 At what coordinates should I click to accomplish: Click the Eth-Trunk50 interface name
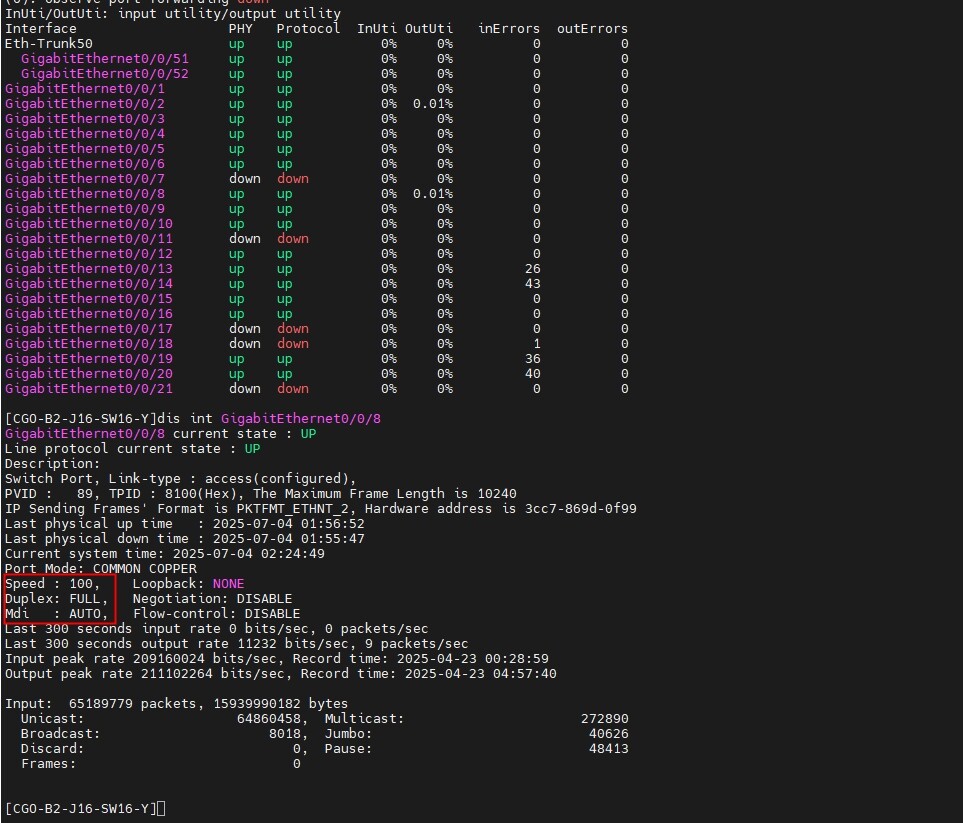click(x=49, y=44)
